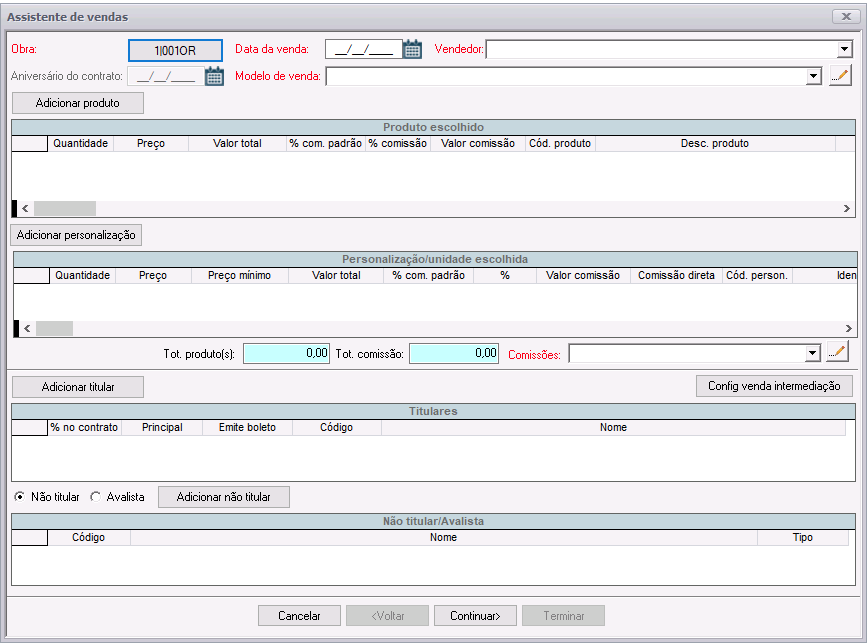Open calendar picker for Data da venda
The width and height of the screenshot is (868, 644).
coord(412,49)
